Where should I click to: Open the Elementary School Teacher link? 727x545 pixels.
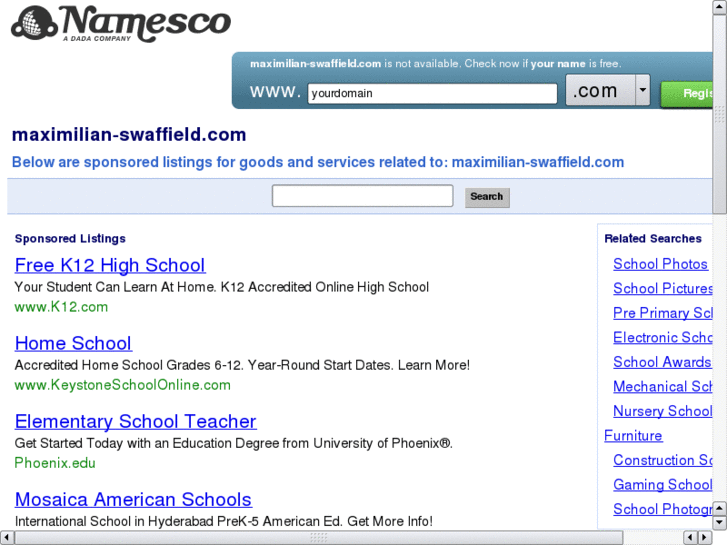135,422
